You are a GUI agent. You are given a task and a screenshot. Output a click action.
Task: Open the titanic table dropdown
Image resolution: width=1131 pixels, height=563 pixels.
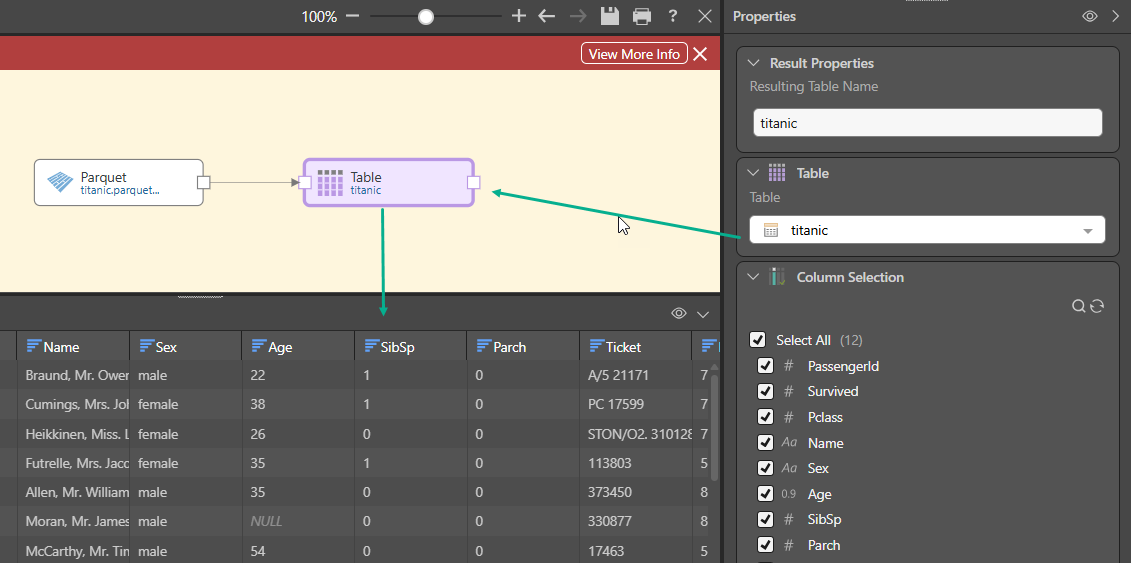point(928,230)
